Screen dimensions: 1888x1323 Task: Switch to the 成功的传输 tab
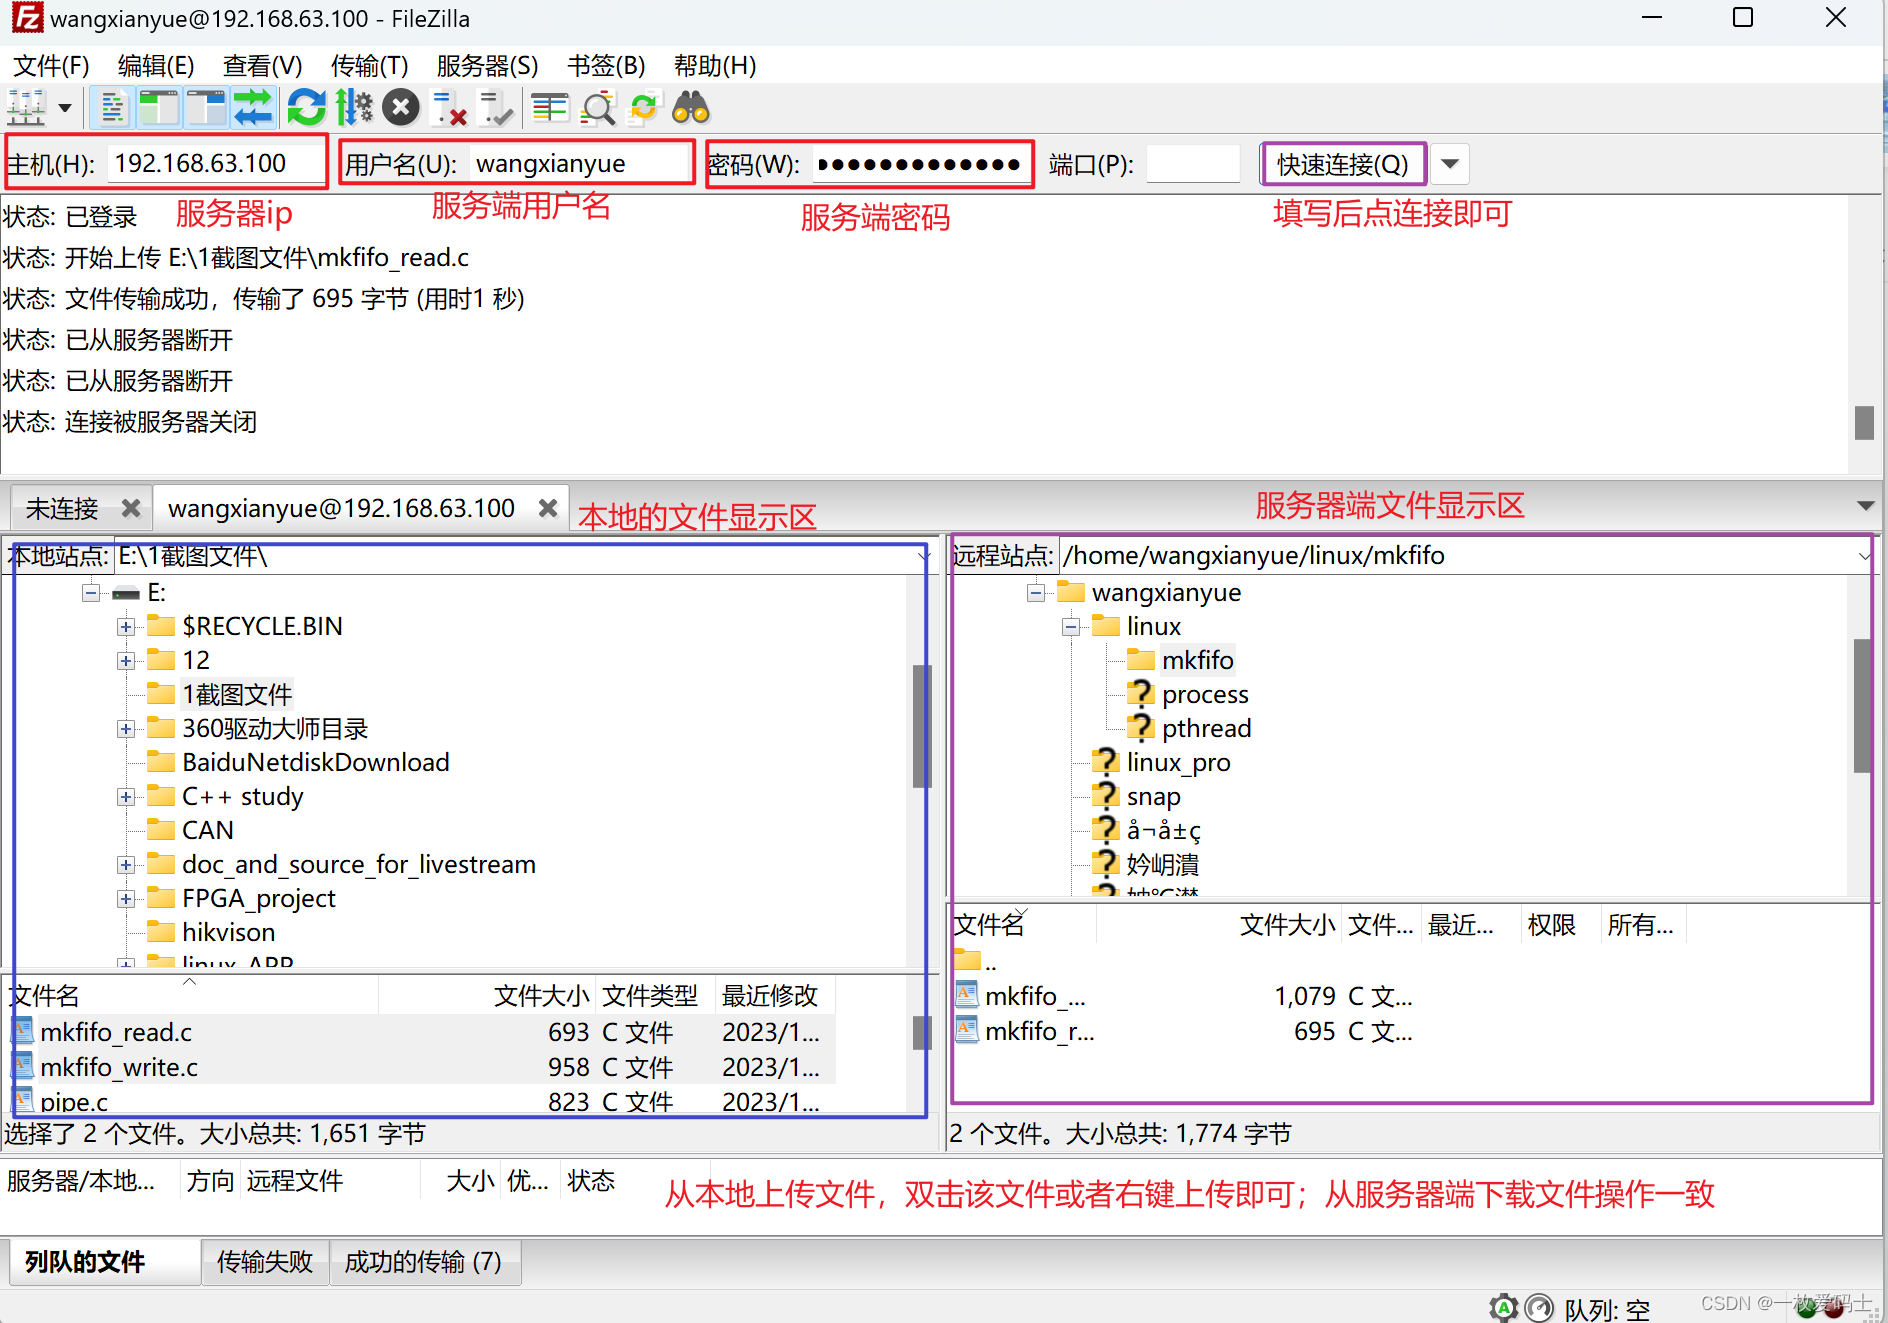click(425, 1261)
